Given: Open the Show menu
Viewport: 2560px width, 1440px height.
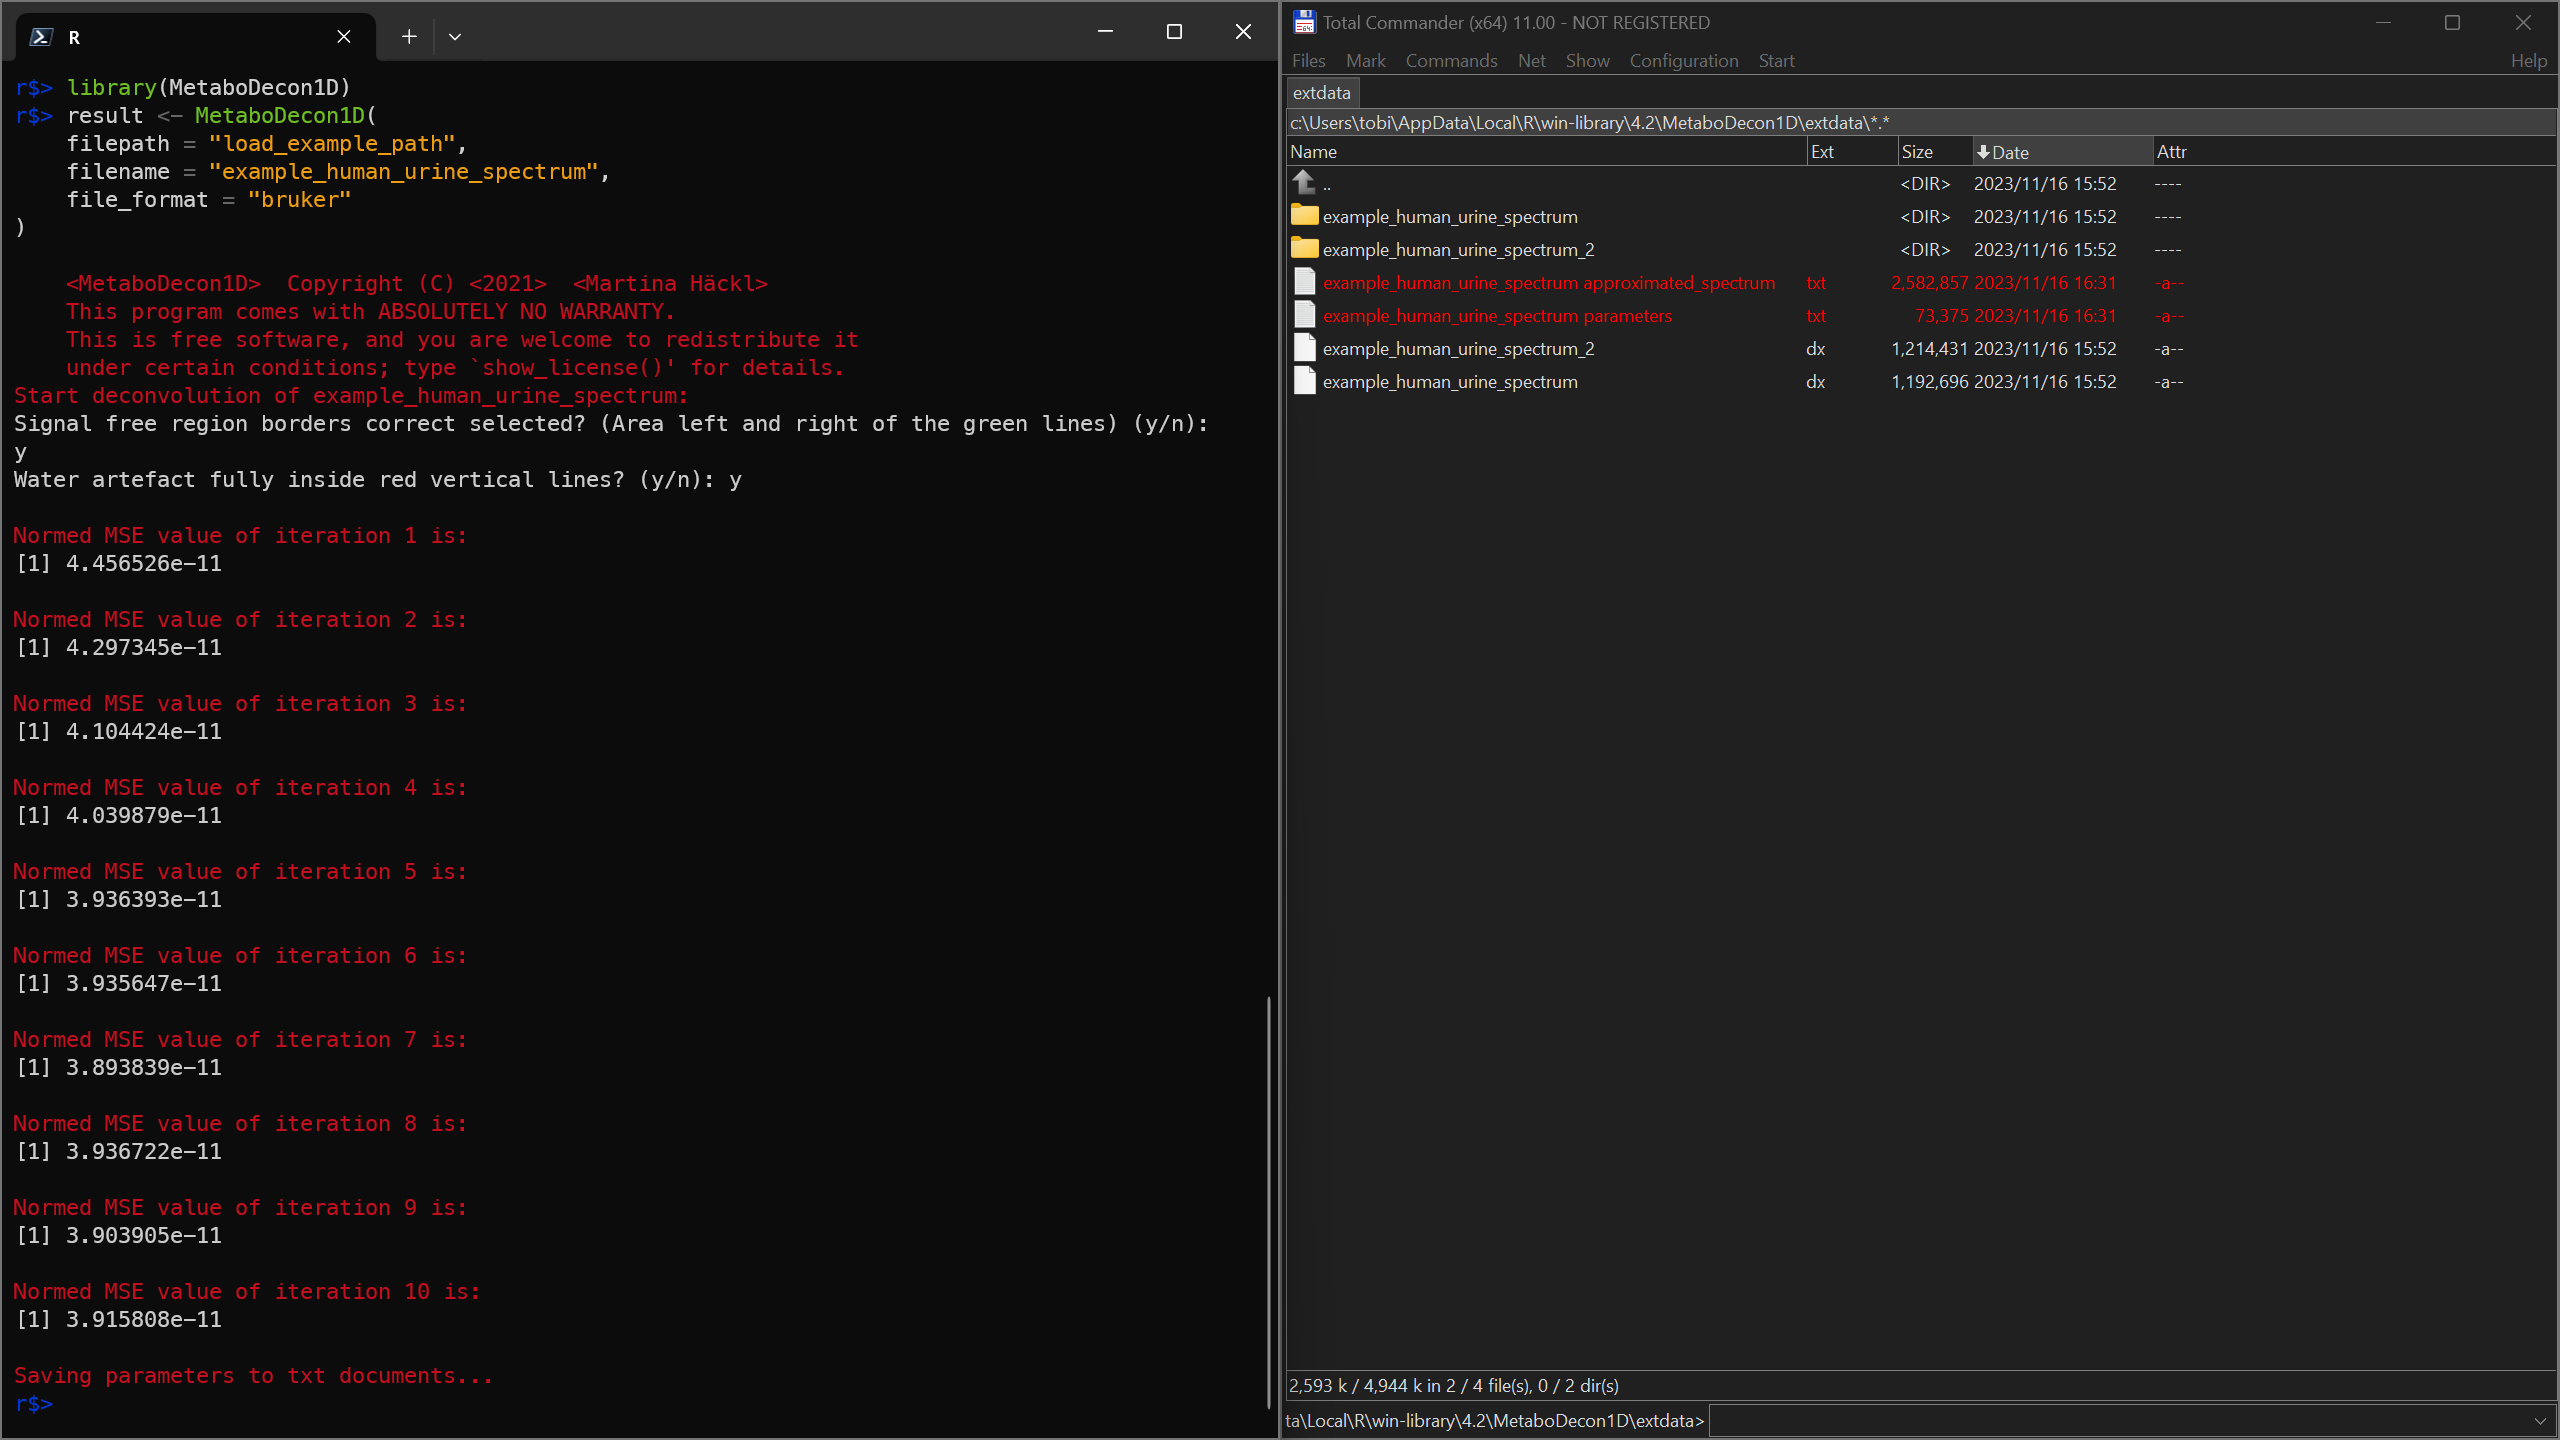Looking at the screenshot, I should click(1588, 61).
